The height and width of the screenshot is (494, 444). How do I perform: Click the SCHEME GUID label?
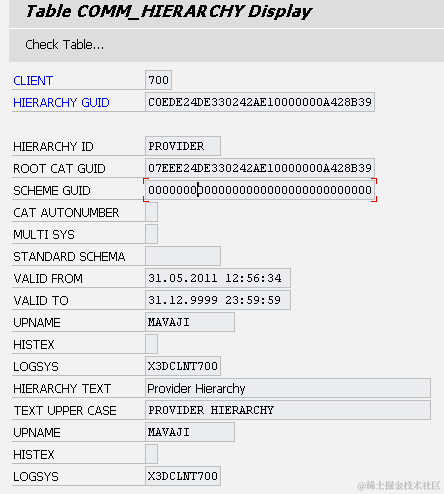(52, 191)
